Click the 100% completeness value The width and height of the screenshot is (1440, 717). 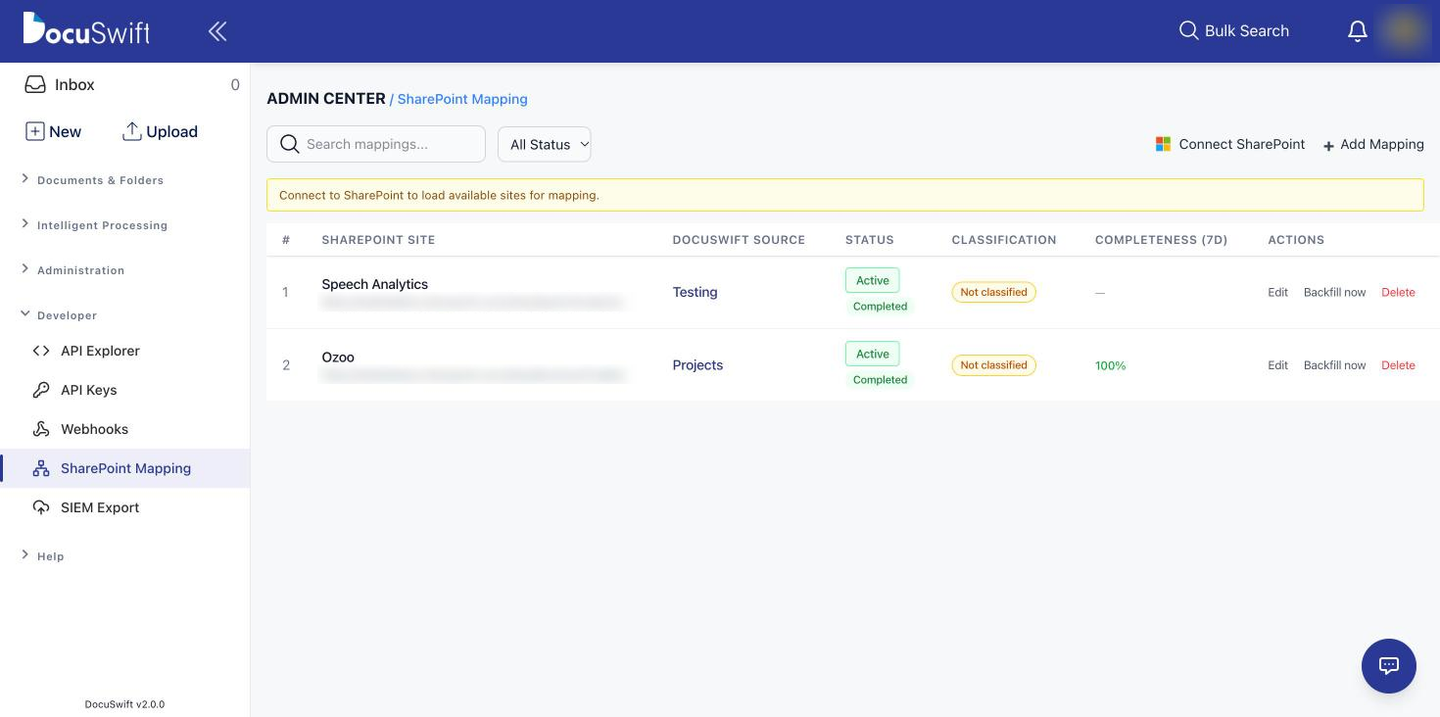coord(1110,365)
